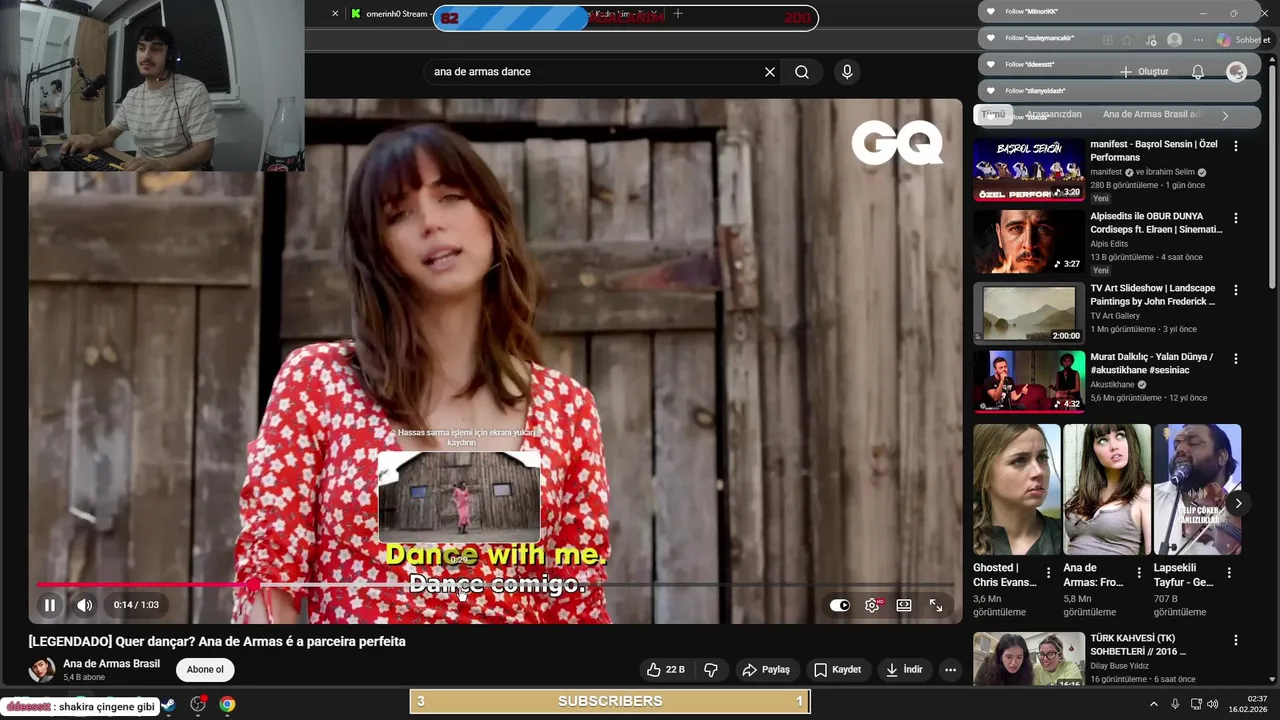This screenshot has width=1280, height=720.
Task: Open the network tray icon
Action: point(1196,704)
